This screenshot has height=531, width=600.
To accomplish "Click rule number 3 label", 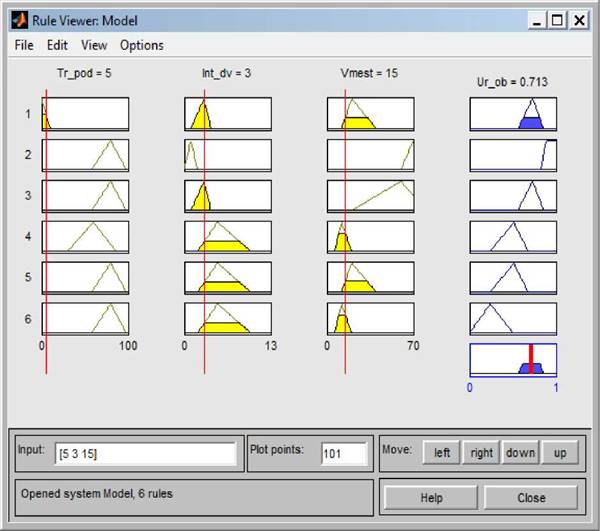I will tap(28, 195).
